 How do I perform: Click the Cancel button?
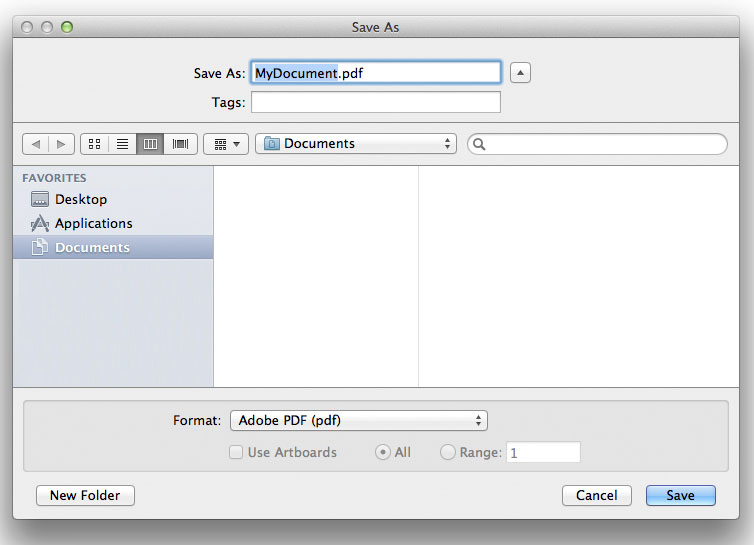597,495
